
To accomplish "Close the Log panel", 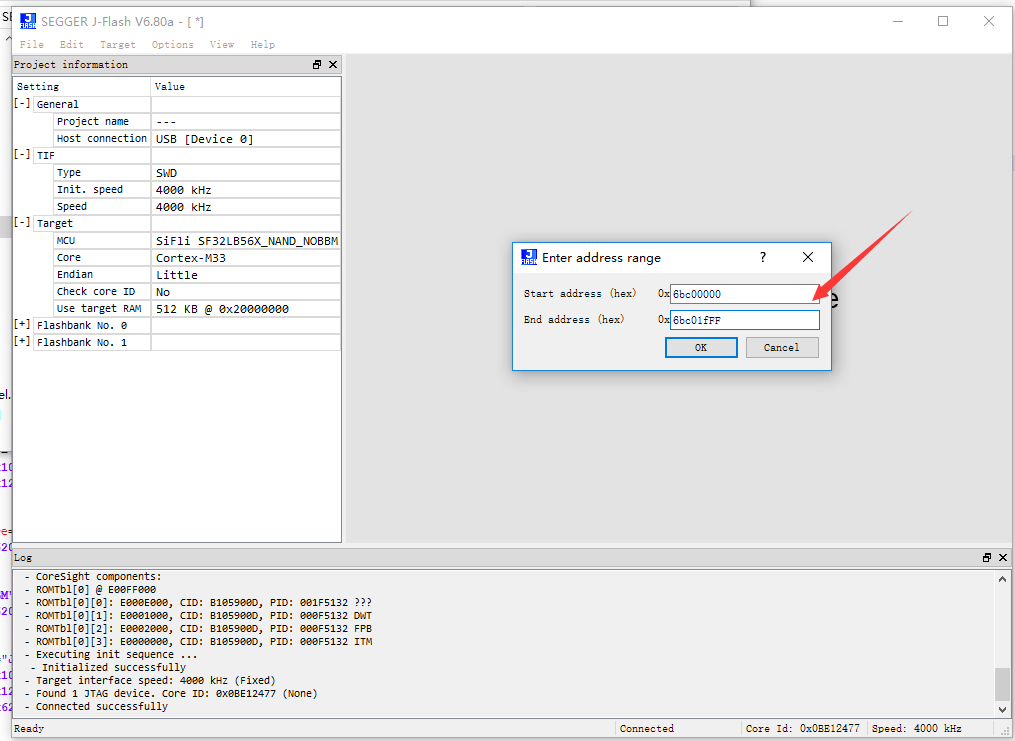I will 1003,557.
